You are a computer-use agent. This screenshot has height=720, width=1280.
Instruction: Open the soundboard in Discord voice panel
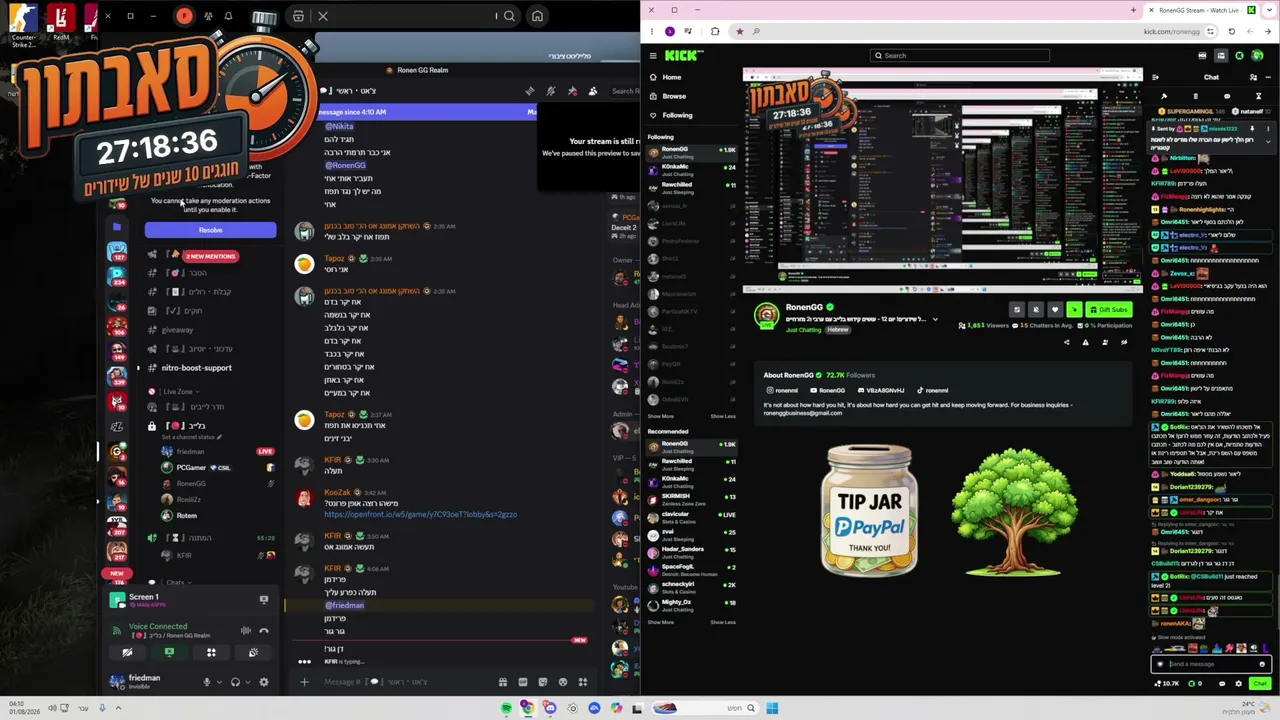coord(253,652)
